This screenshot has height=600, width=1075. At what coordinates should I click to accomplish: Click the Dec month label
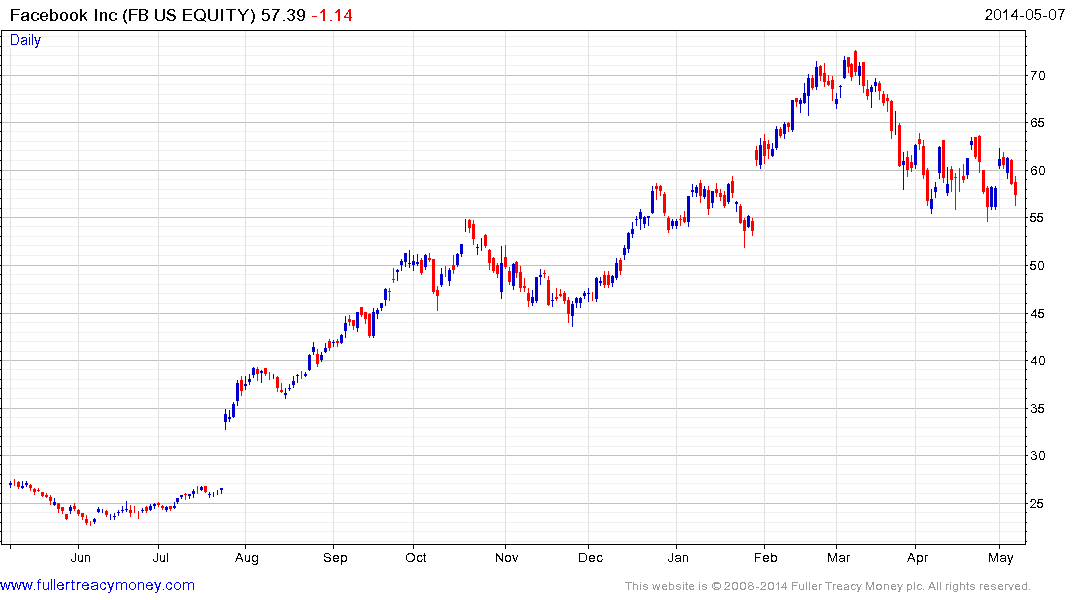(590, 557)
